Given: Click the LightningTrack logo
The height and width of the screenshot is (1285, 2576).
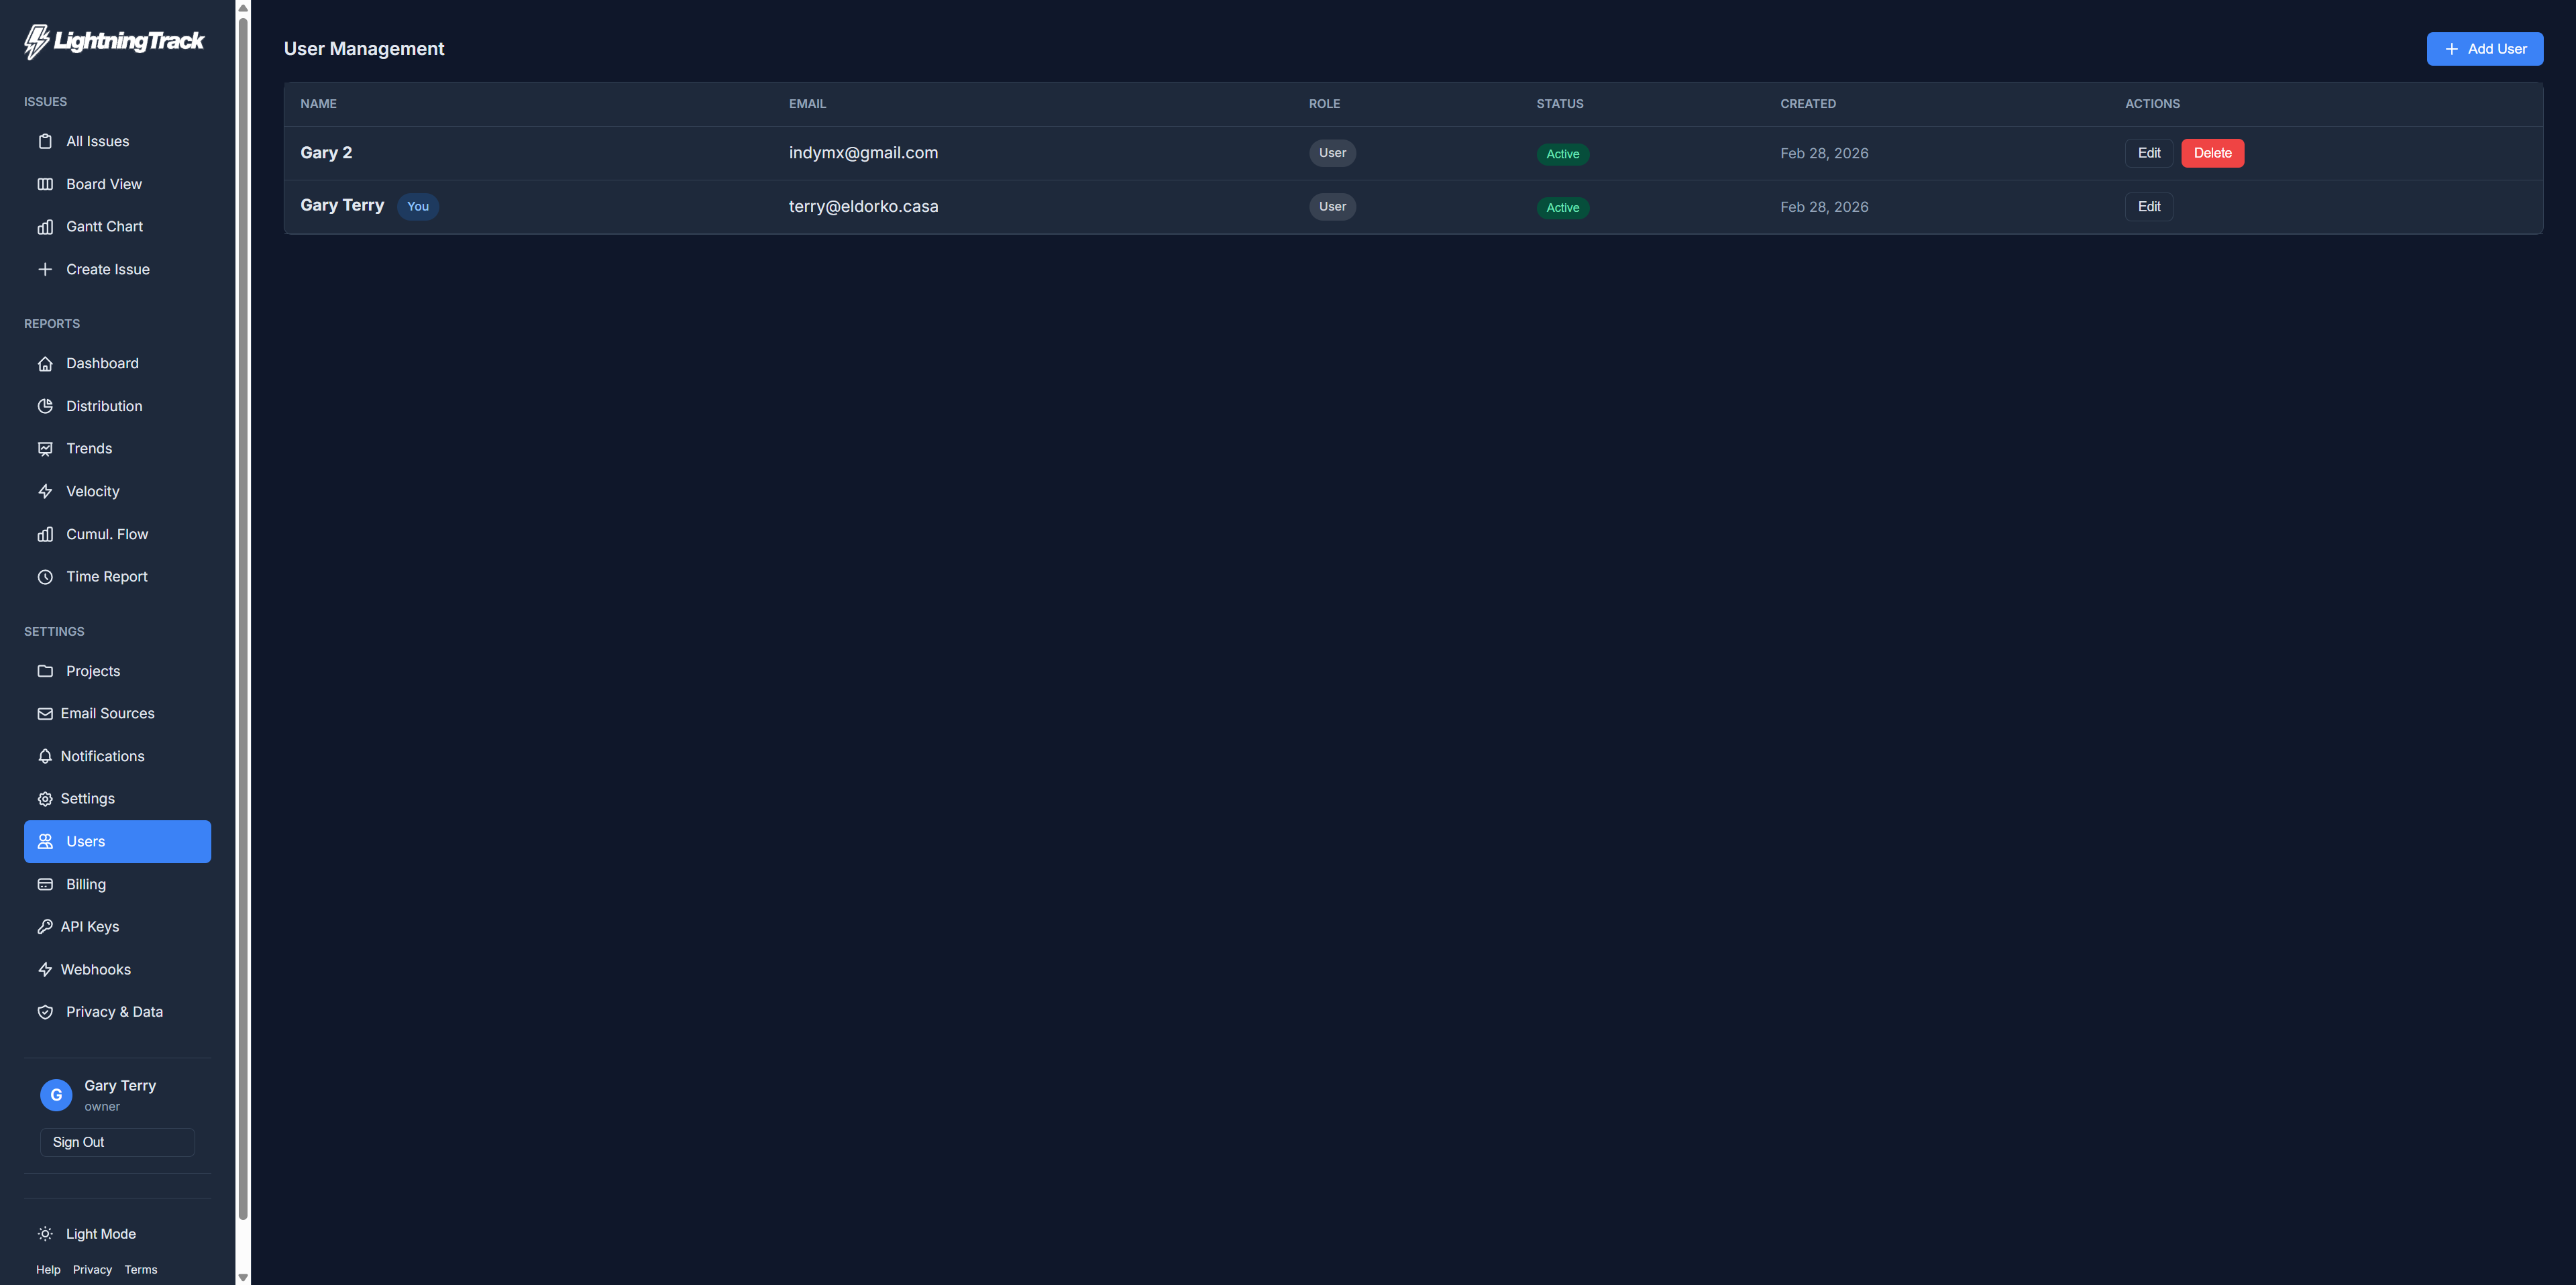Looking at the screenshot, I should pyautogui.click(x=113, y=41).
